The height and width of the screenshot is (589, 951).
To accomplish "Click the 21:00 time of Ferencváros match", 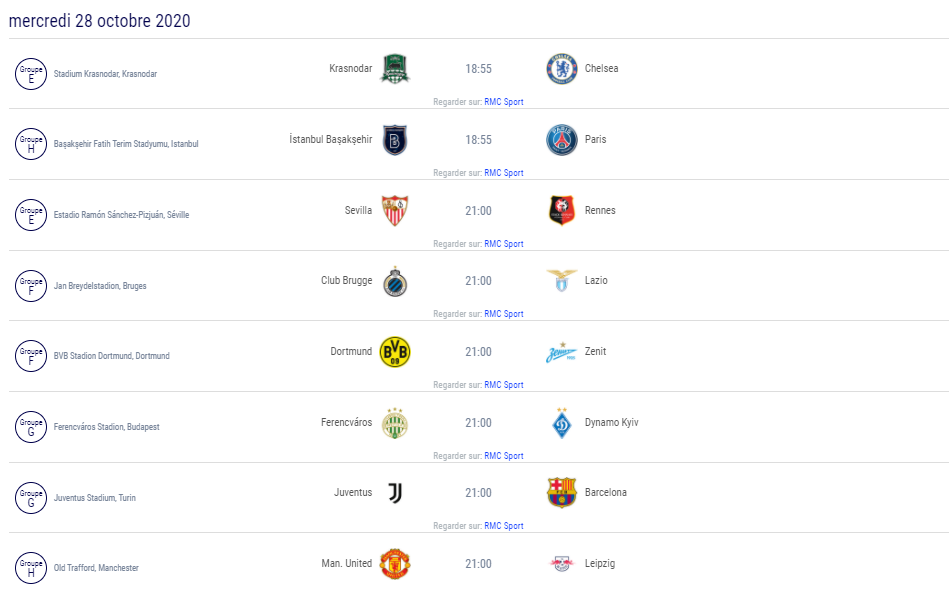I will click(x=478, y=423).
